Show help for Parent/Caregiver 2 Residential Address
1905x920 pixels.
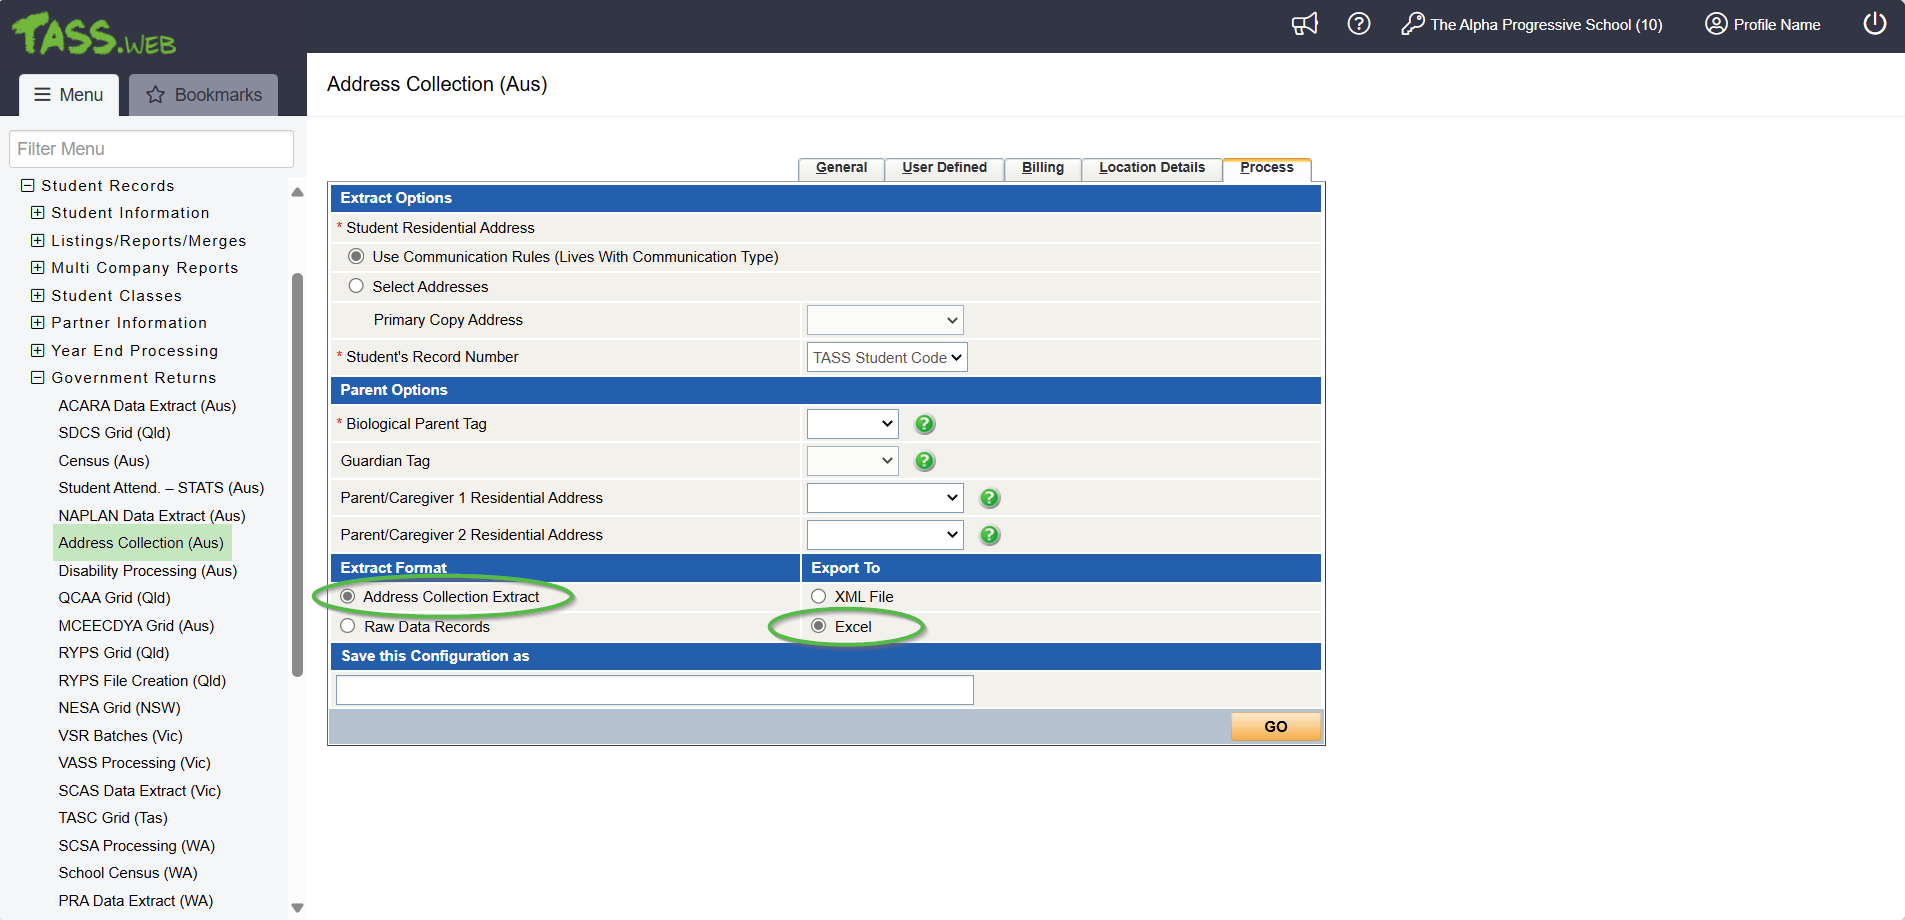click(989, 535)
